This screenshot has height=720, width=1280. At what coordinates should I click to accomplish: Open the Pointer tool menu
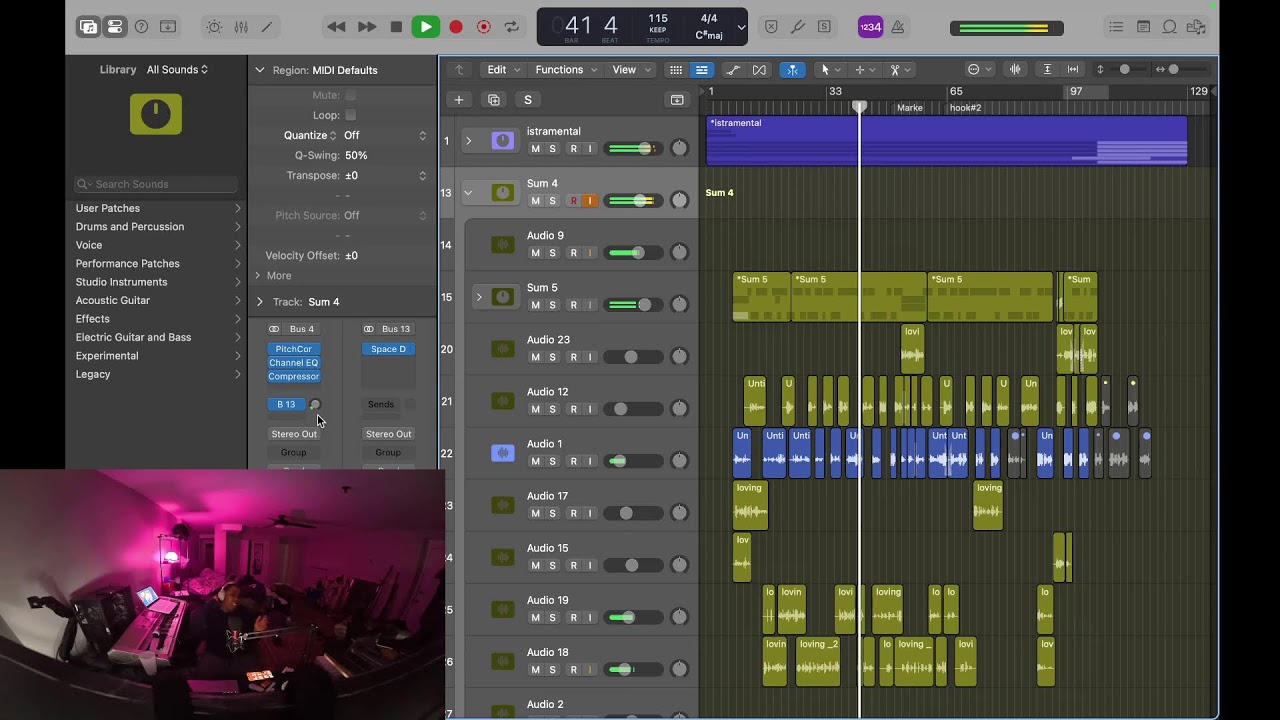pos(830,70)
